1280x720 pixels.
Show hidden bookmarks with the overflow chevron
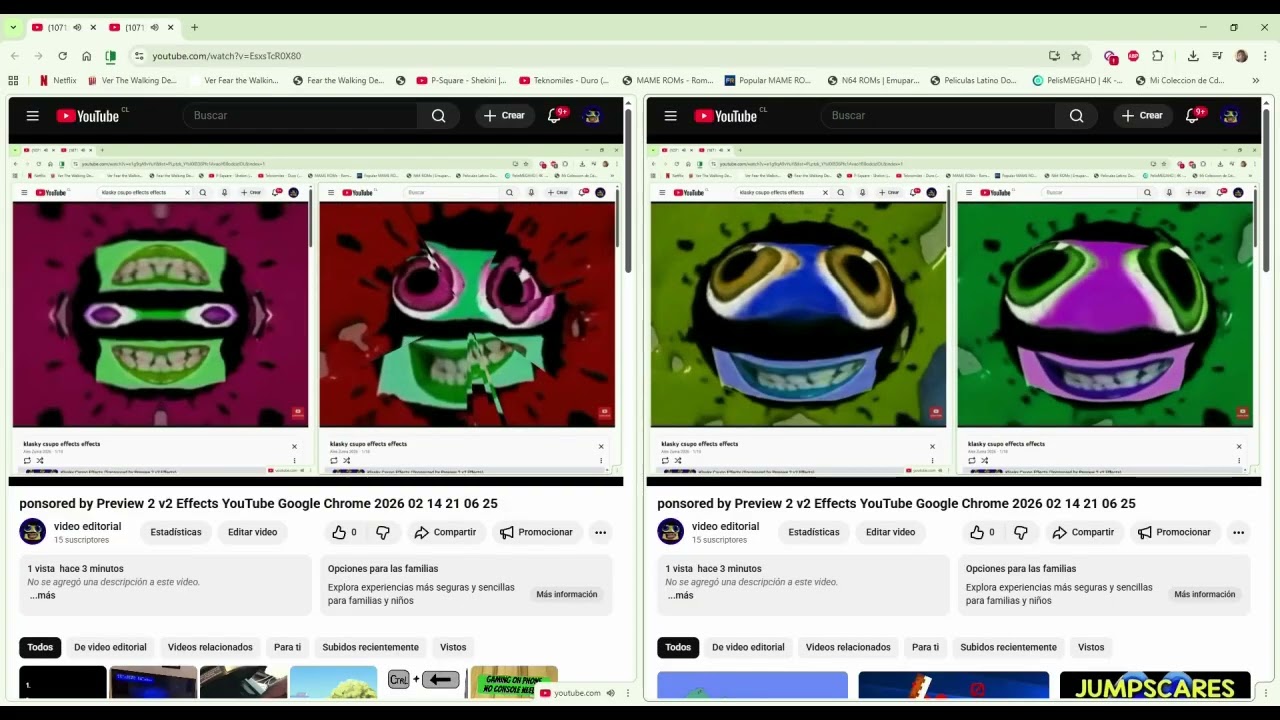tap(1256, 81)
